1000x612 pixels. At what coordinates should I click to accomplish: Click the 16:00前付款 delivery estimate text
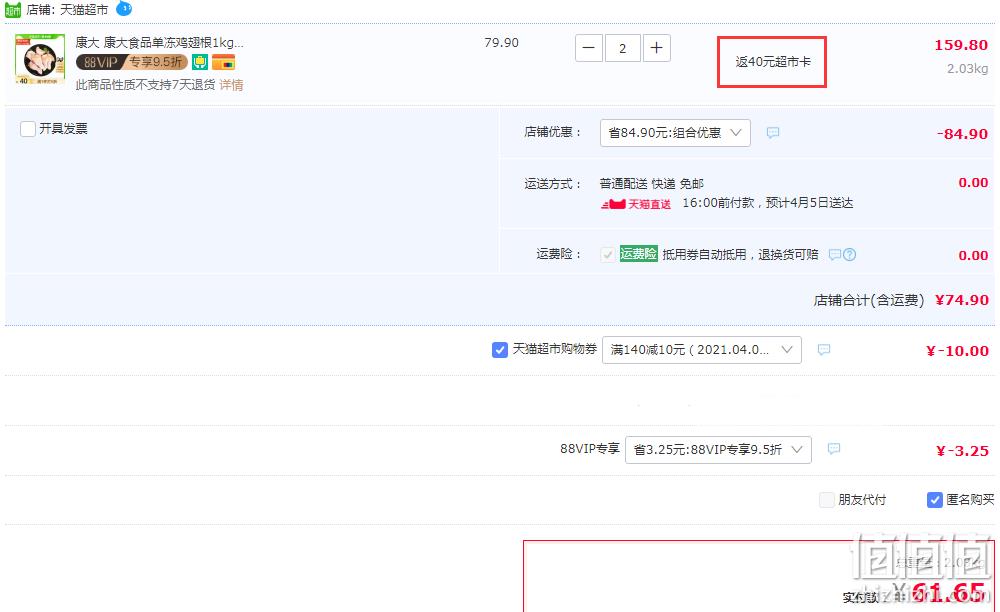pos(768,203)
